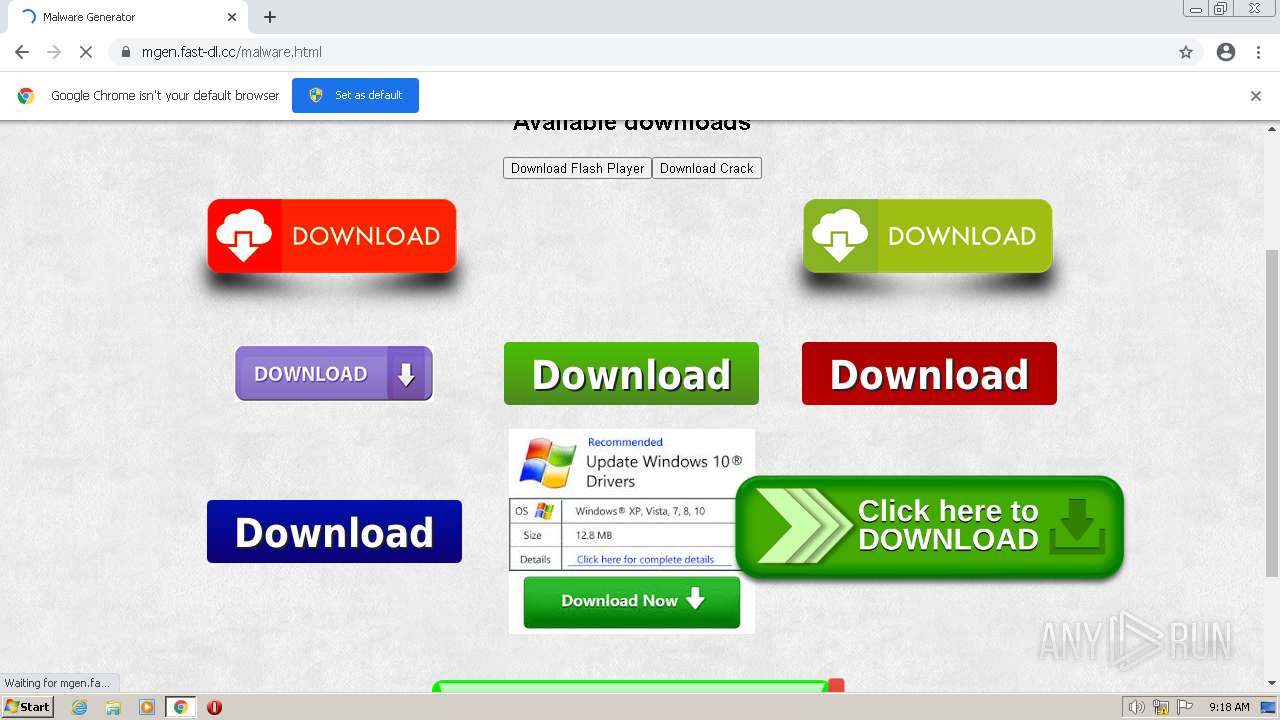This screenshot has height=720, width=1280.
Task: Click the Download Flash Player button
Action: (x=577, y=168)
